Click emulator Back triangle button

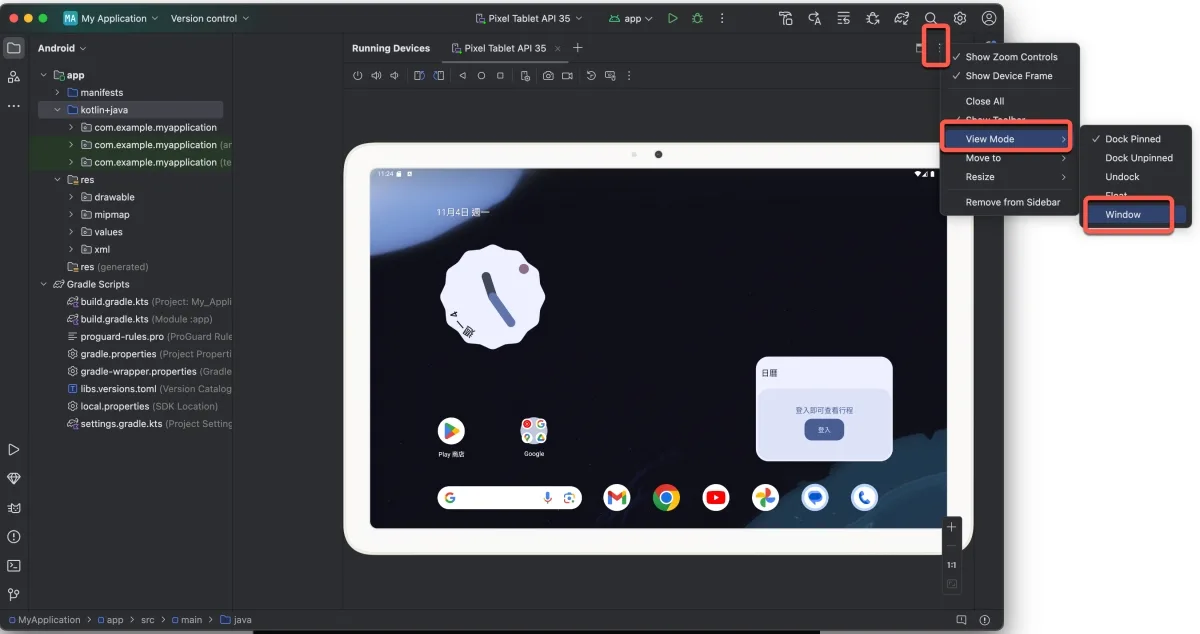point(462,75)
